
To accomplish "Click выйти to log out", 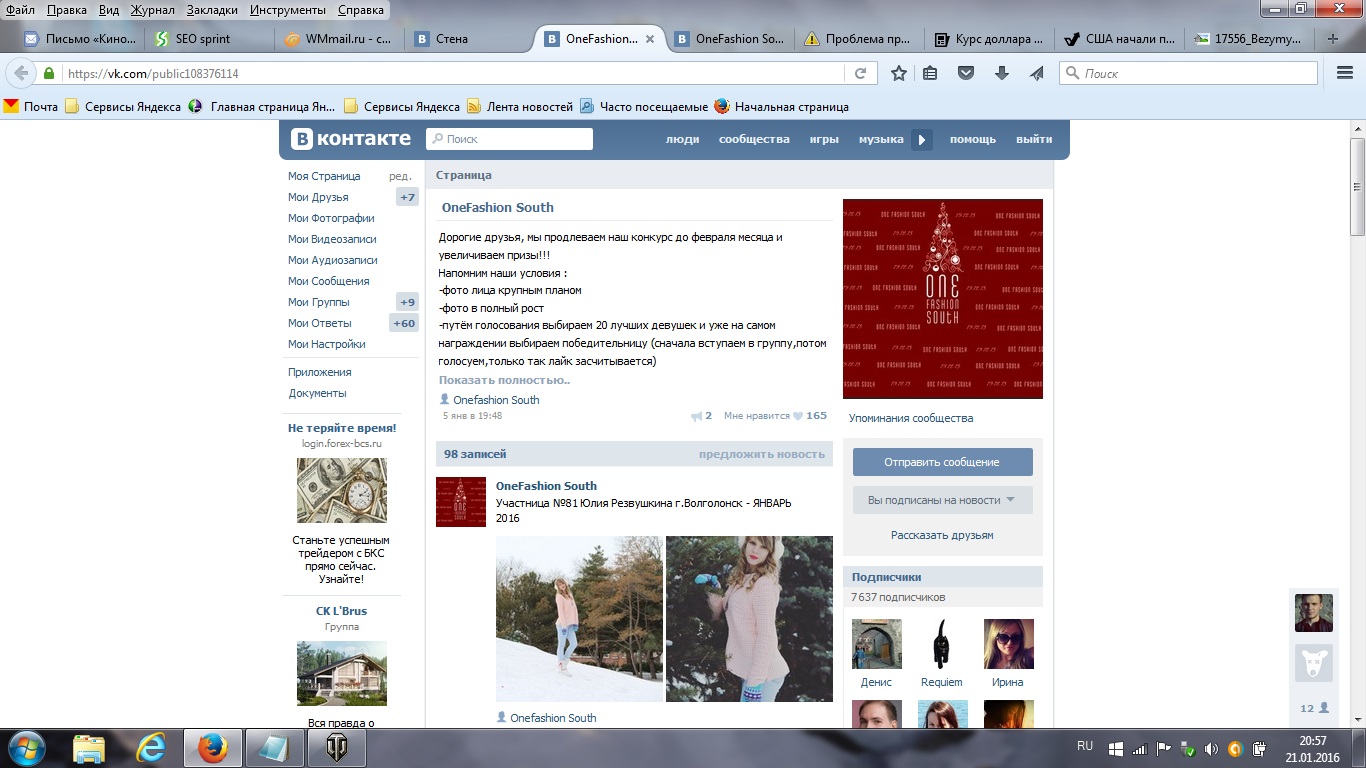I will [1034, 139].
